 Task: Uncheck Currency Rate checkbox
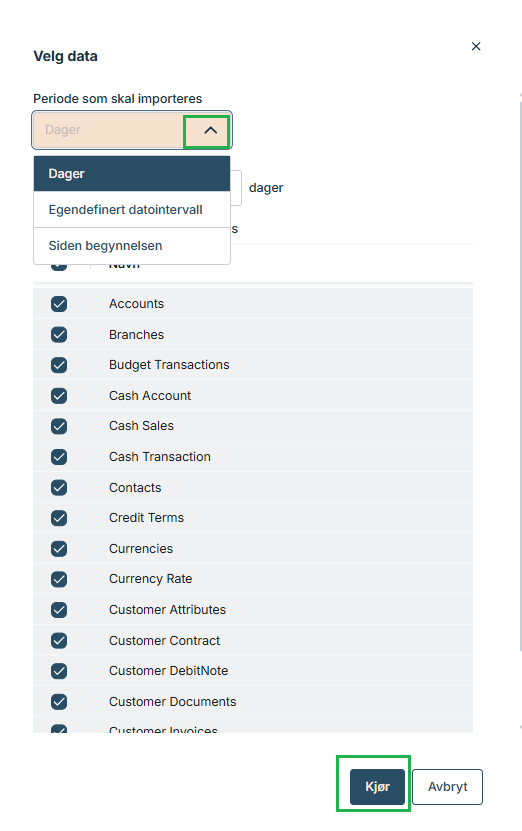[59, 579]
